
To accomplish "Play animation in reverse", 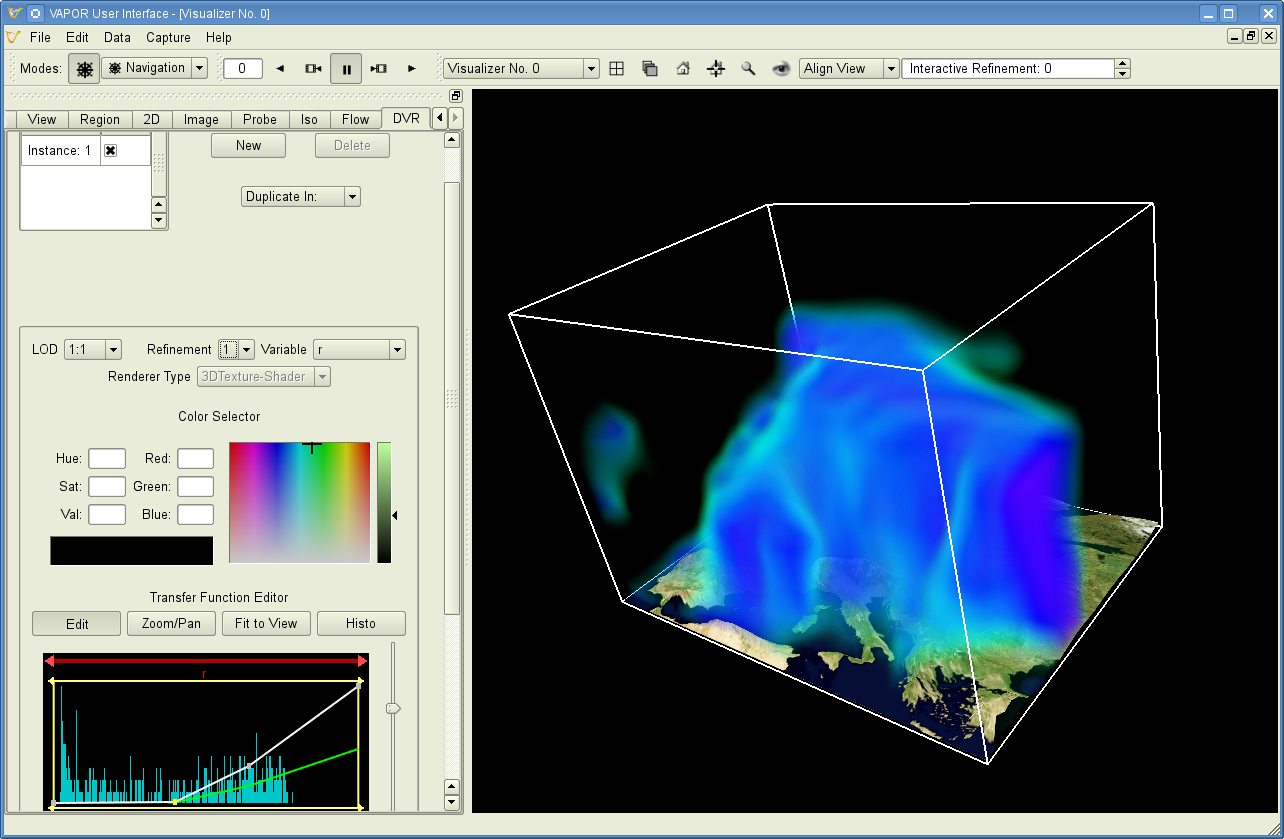I will click(x=280, y=69).
